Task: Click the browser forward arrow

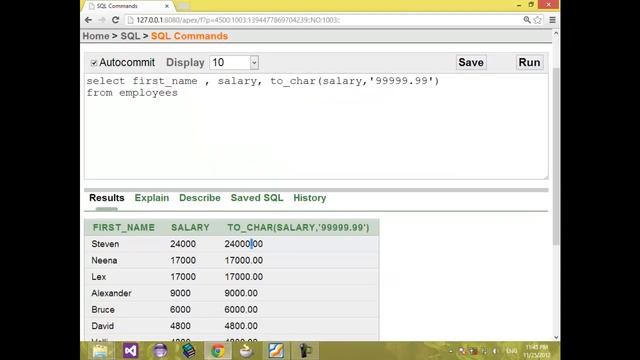Action: pyautogui.click(x=102, y=20)
